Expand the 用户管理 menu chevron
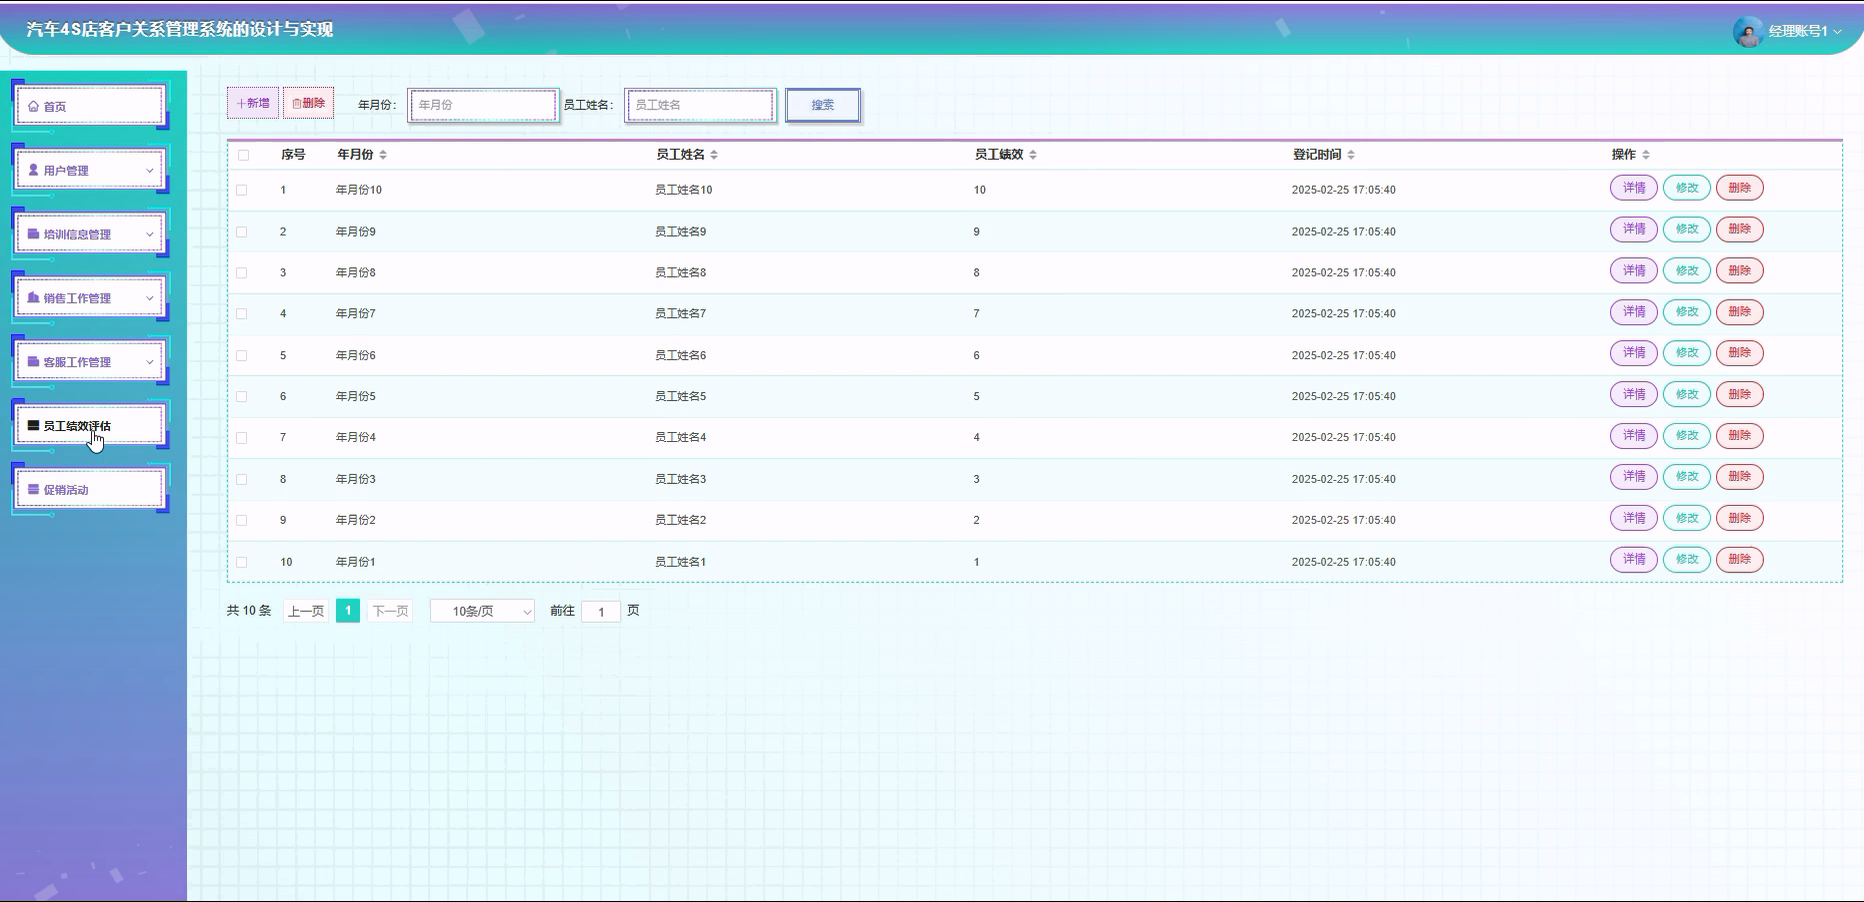Screen dimensions: 1864x902 [x=150, y=171]
